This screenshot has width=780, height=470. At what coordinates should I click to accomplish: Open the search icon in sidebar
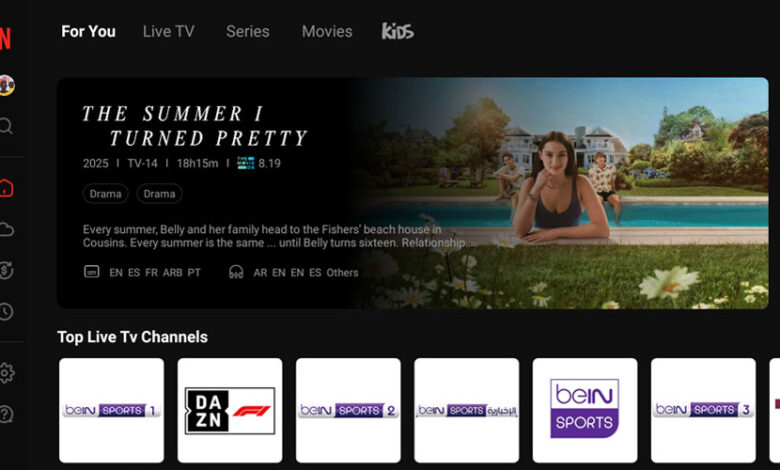(5, 126)
